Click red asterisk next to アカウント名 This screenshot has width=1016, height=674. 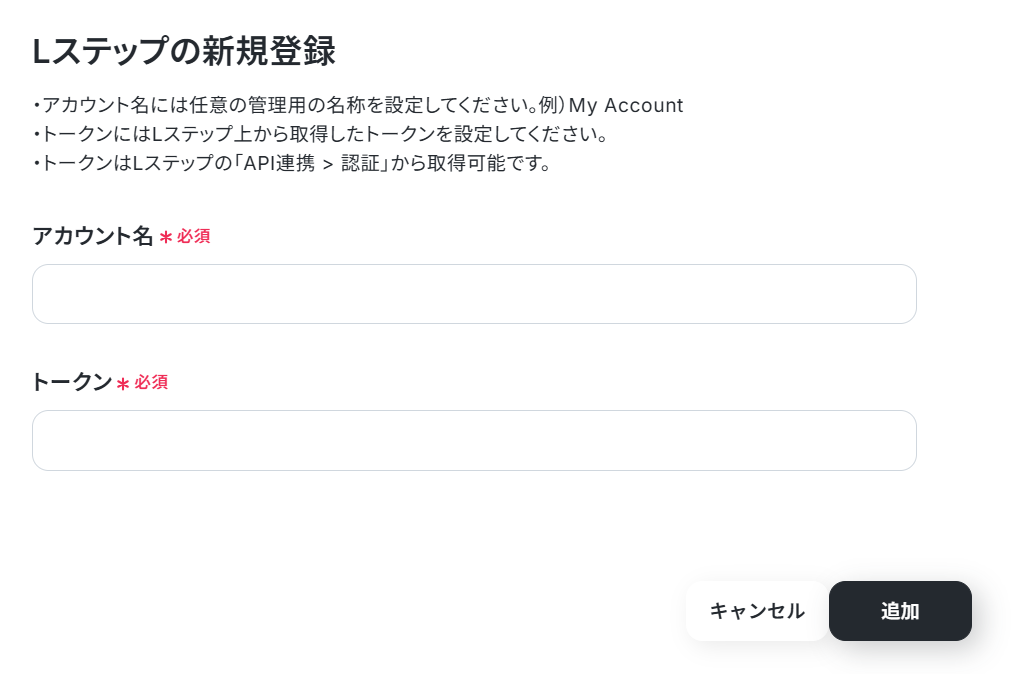[x=166, y=238]
